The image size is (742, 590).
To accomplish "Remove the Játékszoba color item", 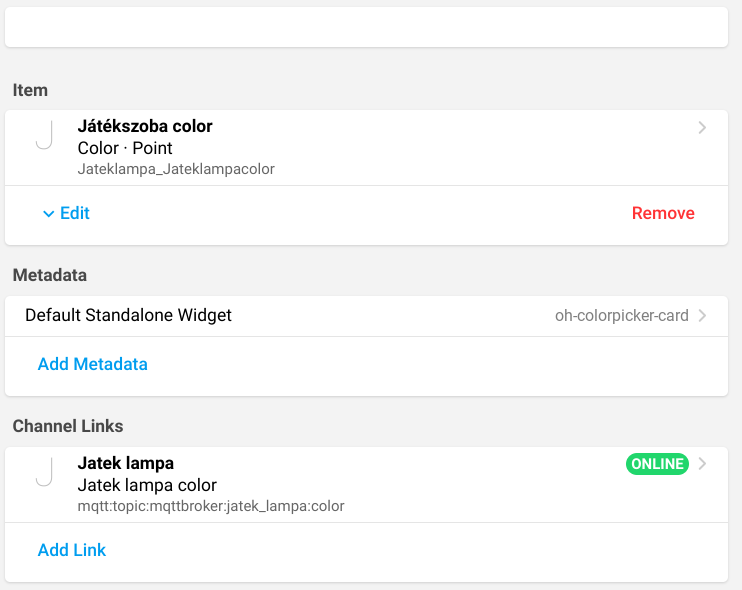I will click(663, 213).
